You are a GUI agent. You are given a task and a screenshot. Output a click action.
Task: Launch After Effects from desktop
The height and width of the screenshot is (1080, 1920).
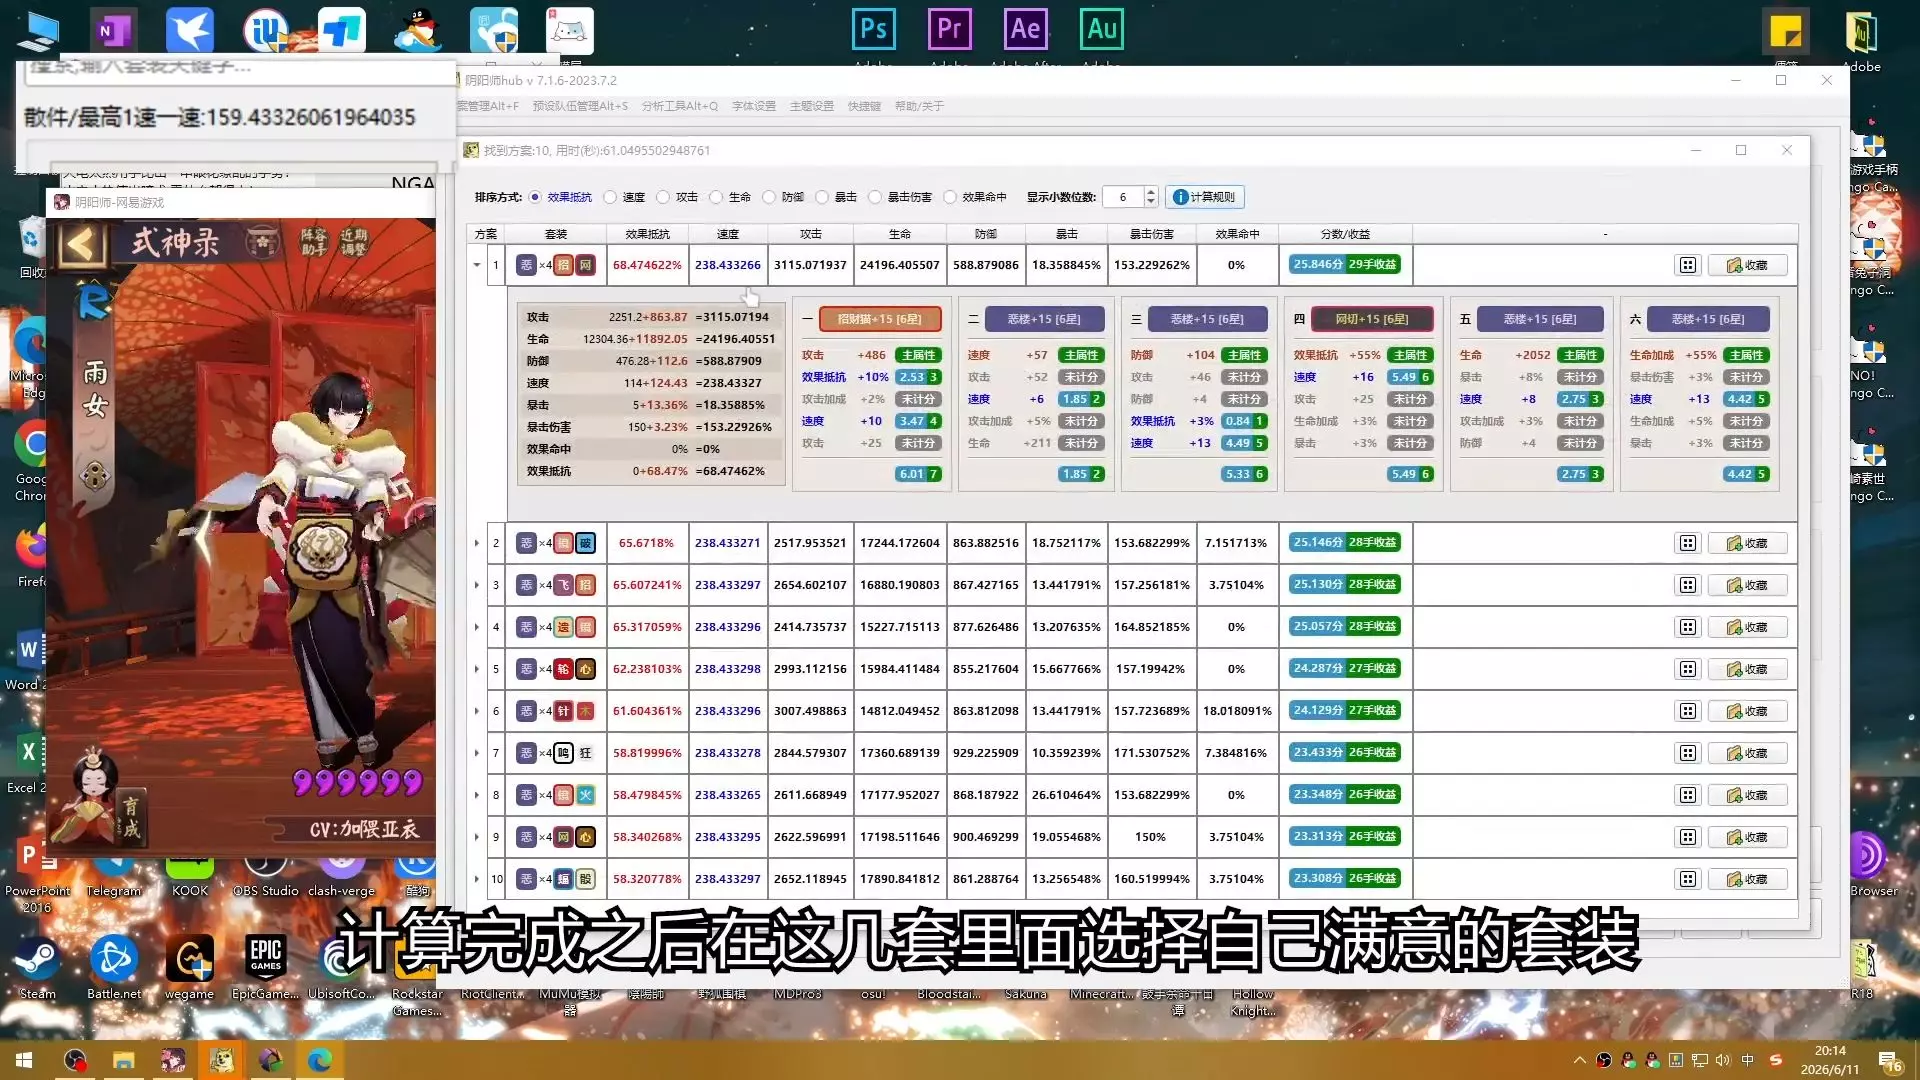click(x=1025, y=30)
